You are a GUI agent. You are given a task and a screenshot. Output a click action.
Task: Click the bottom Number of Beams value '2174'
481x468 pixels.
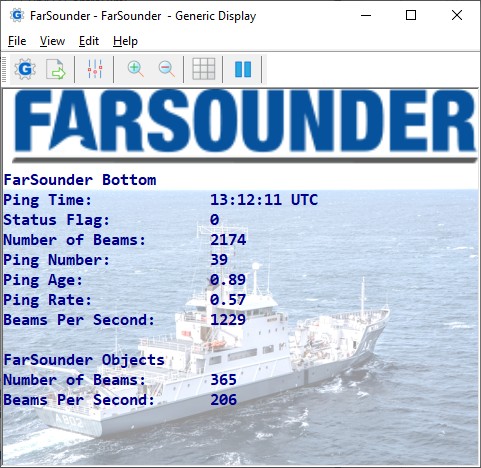click(x=228, y=240)
